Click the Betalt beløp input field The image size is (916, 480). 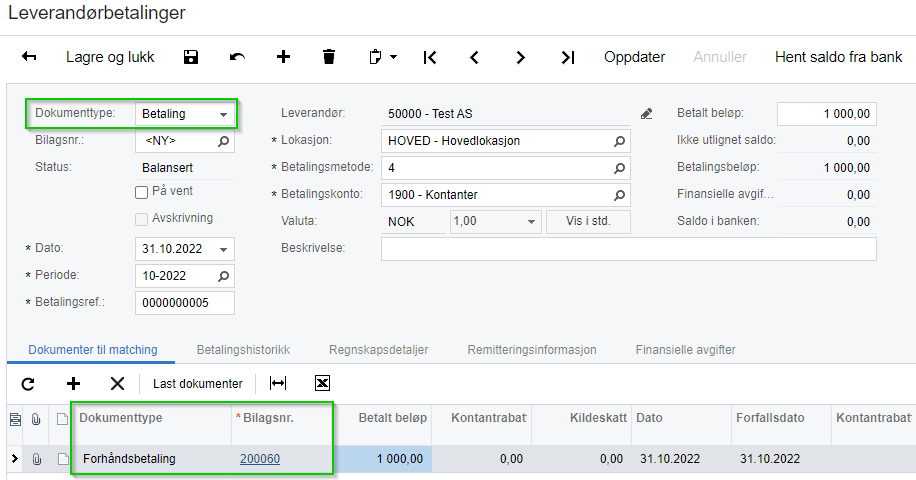tap(827, 114)
